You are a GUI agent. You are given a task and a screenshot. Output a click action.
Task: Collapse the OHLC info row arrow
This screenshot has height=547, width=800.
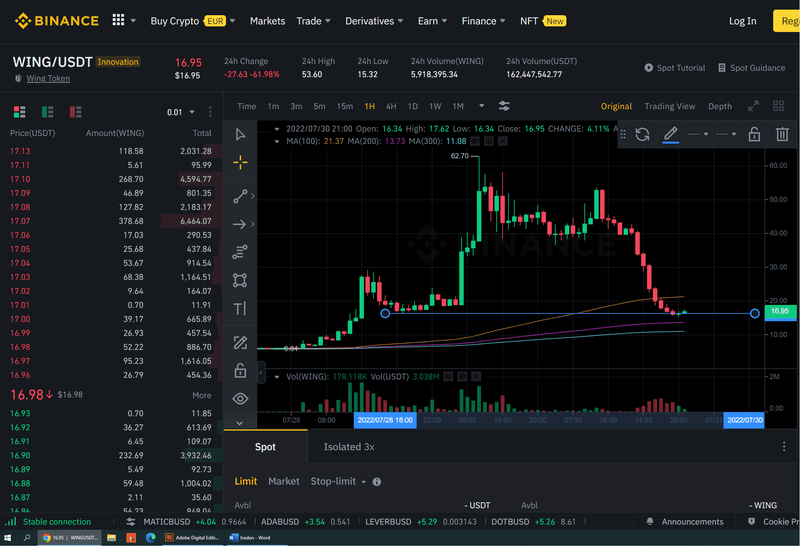277,129
